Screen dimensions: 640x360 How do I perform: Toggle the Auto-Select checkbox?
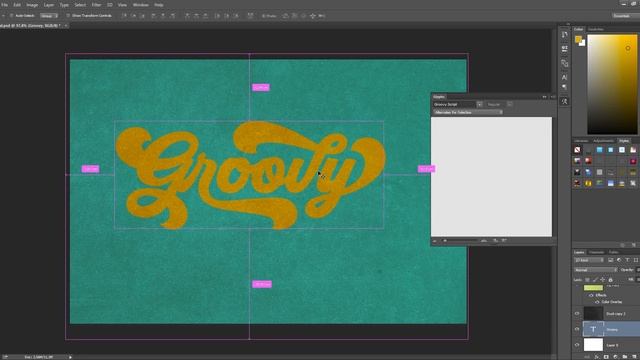coord(11,16)
